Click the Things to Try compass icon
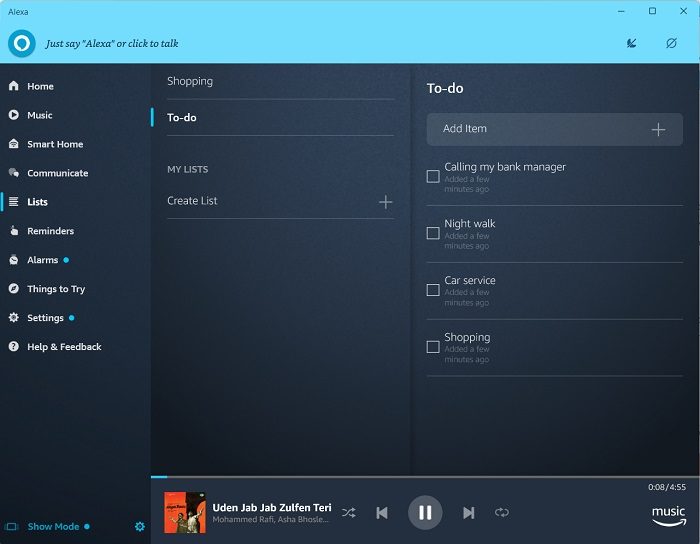Screen dimensions: 700x544 point(14,288)
